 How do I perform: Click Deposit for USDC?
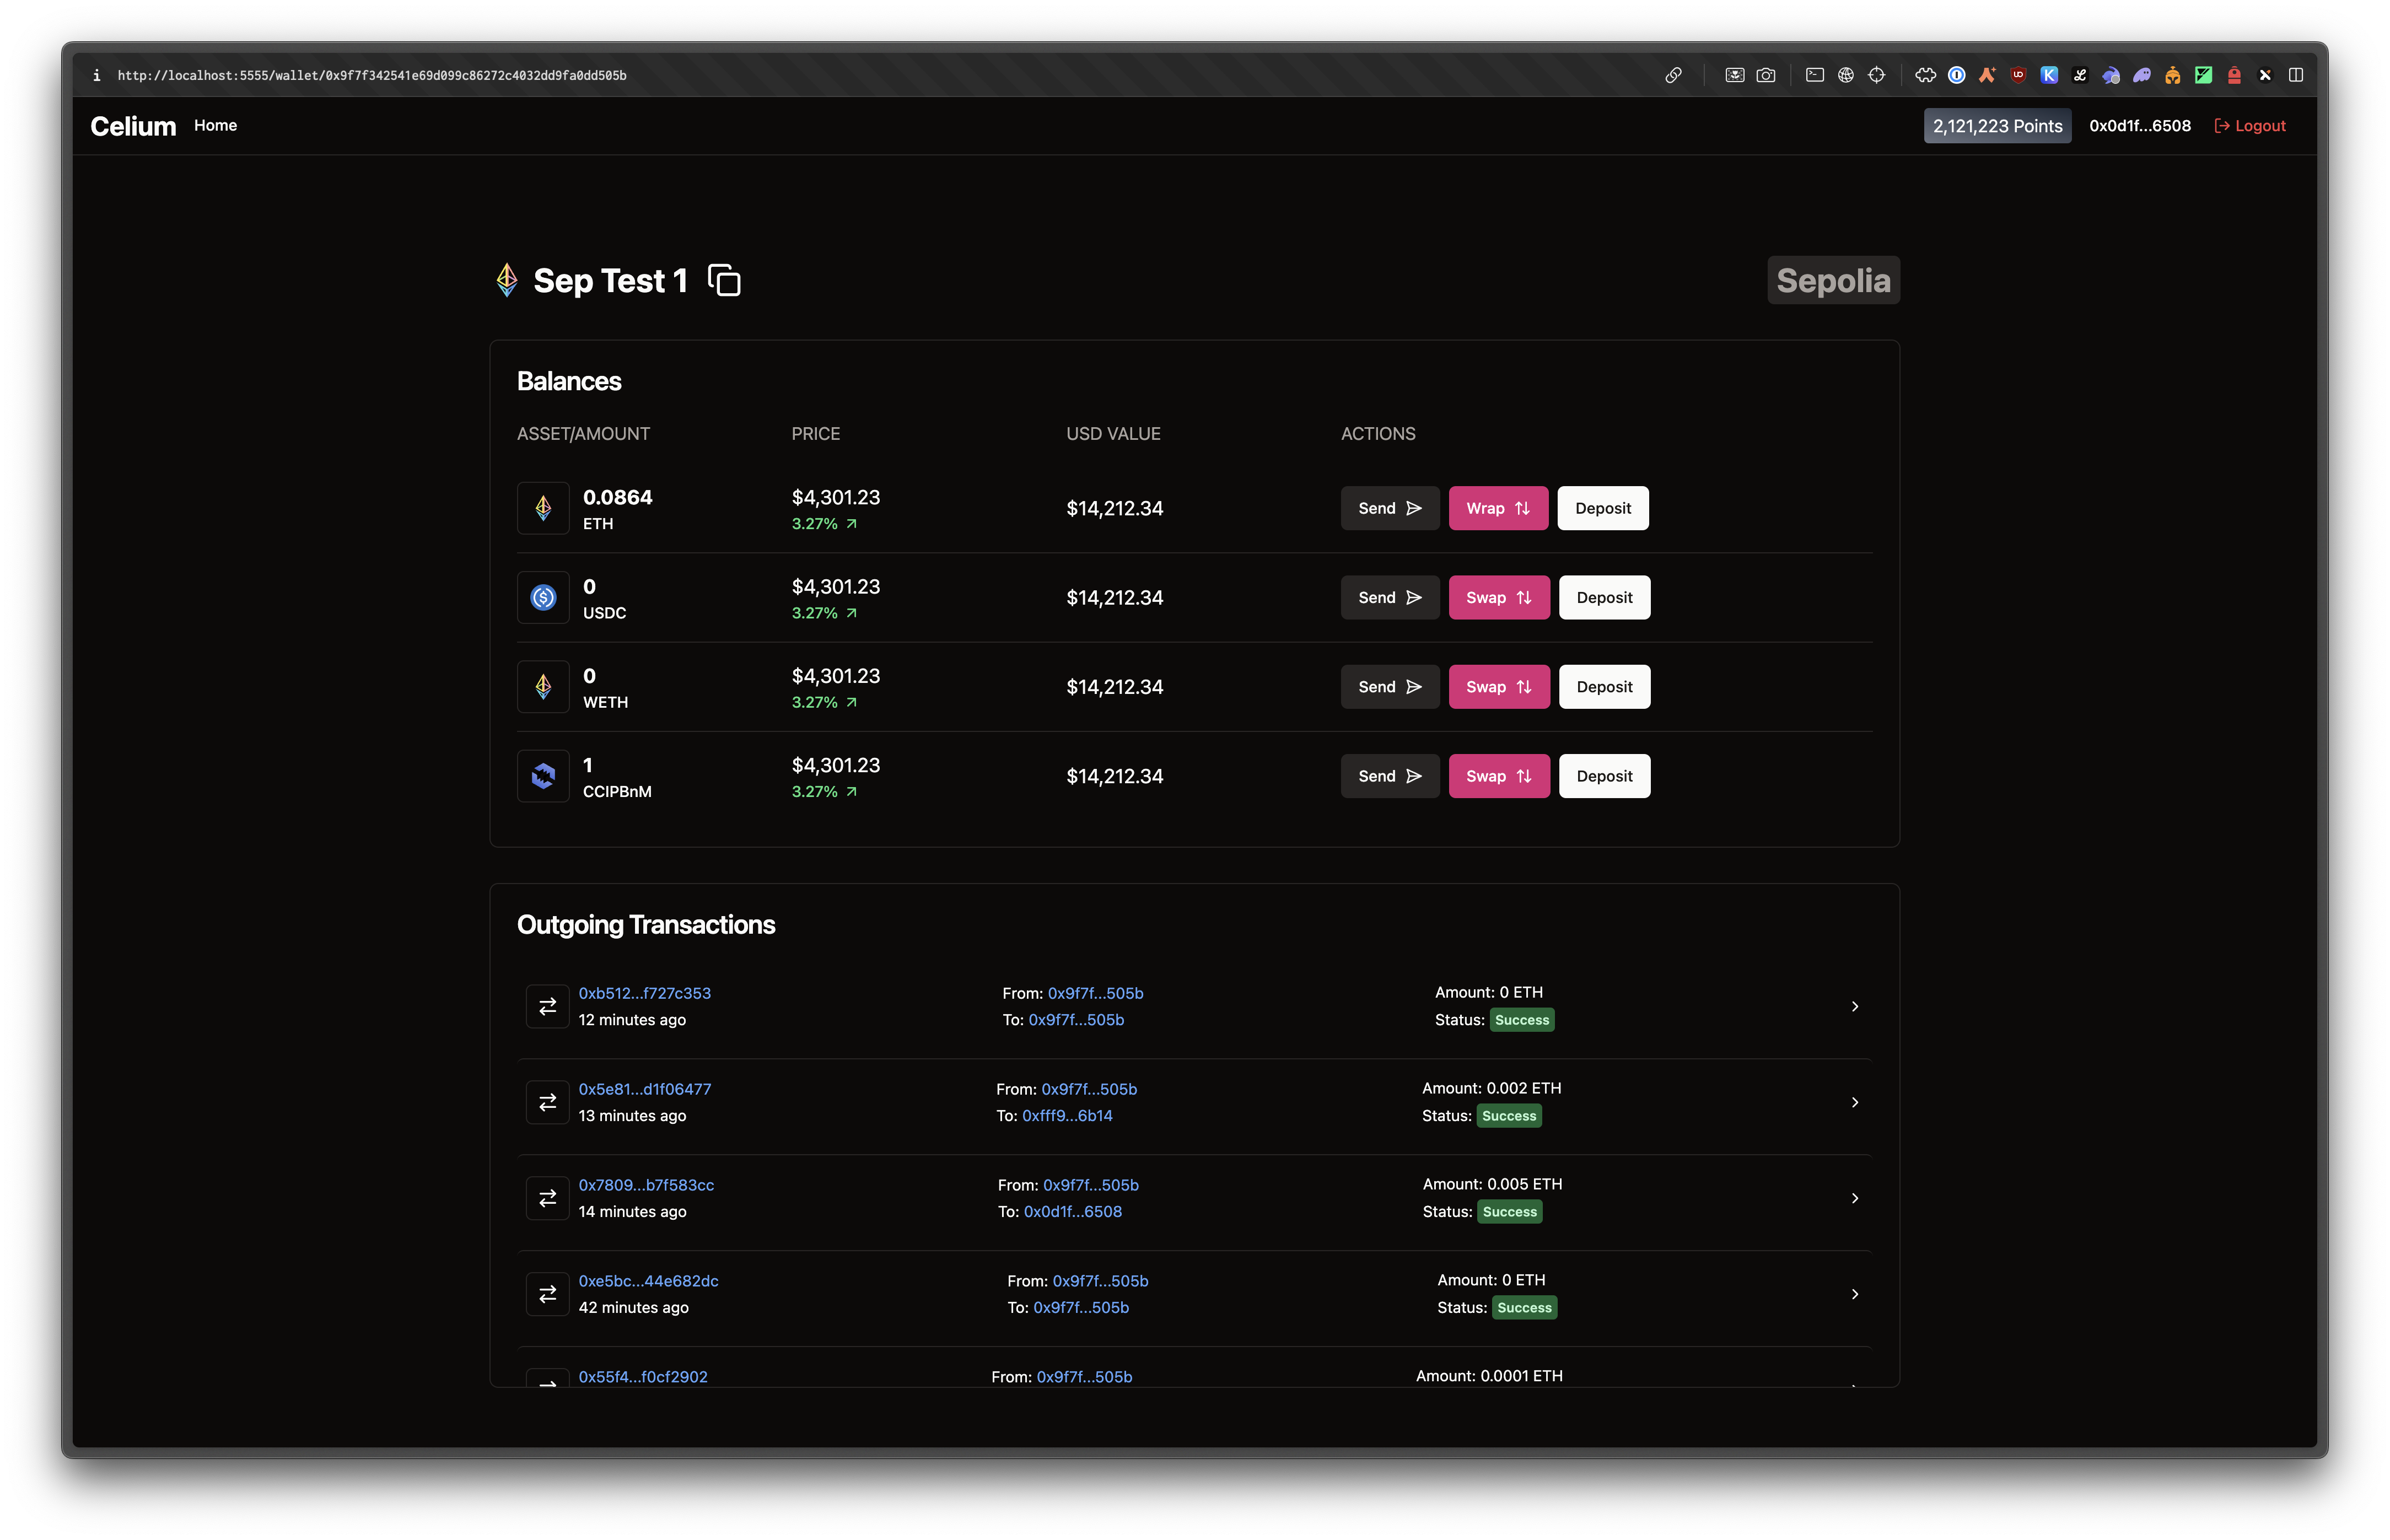(1603, 597)
